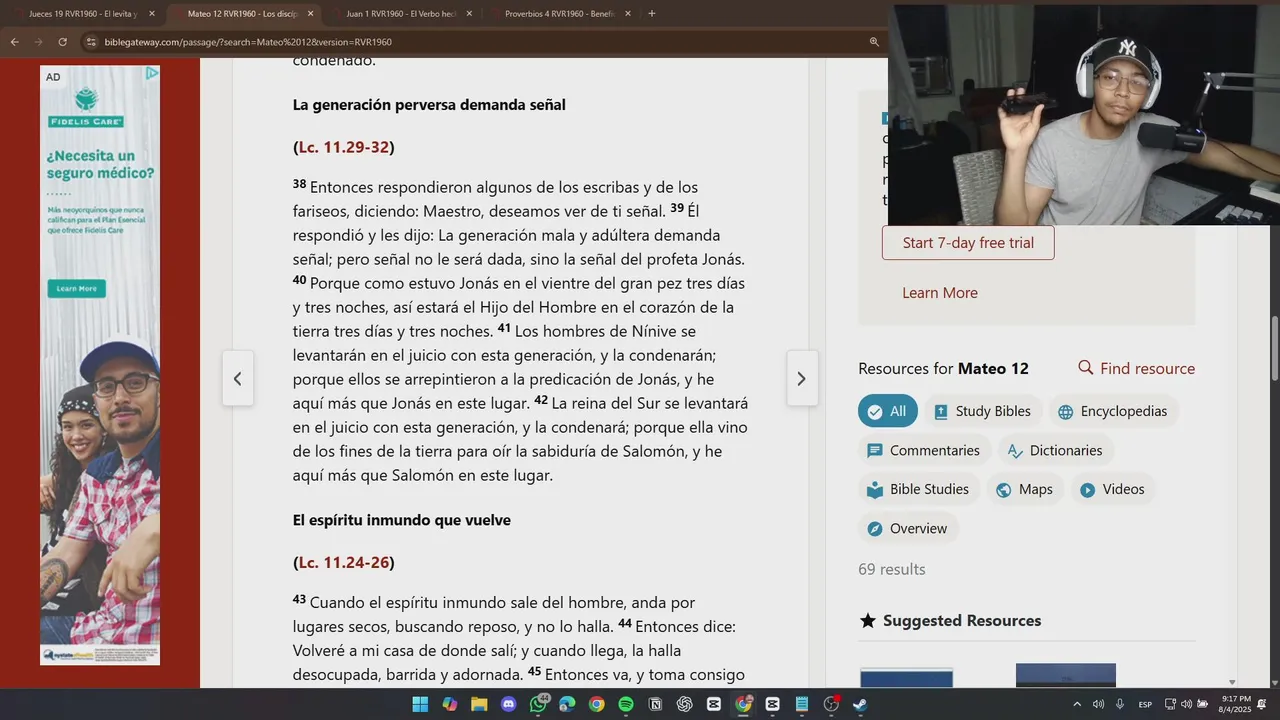Click the browser forward arrow
The height and width of the screenshot is (720, 1280).
point(39,42)
